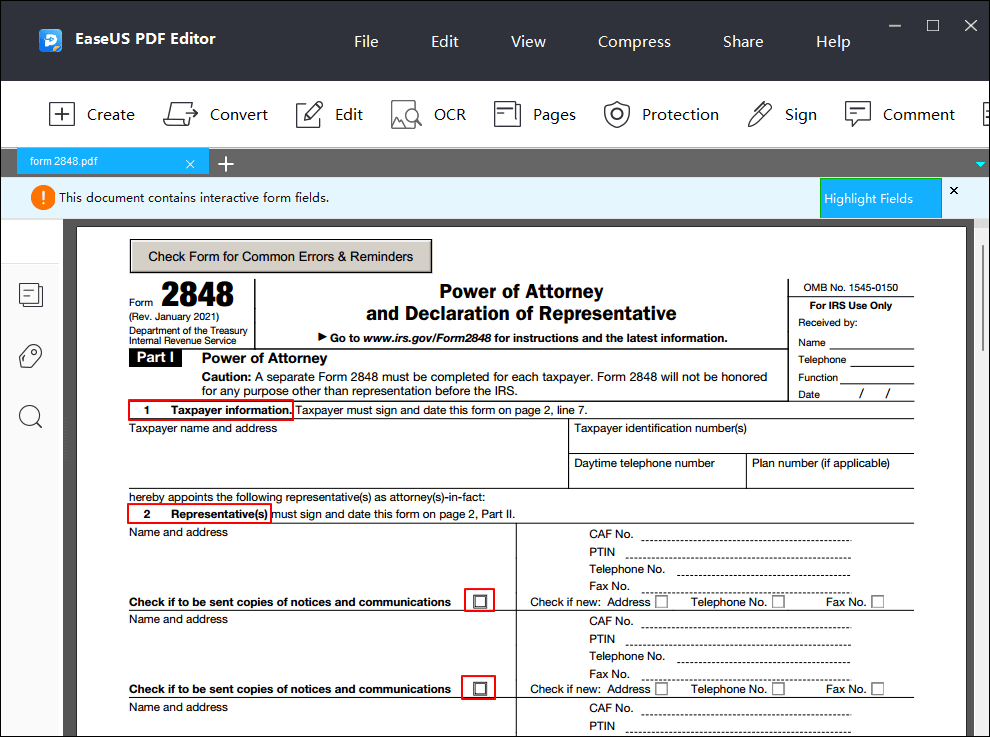Open the search magnifier sidebar icon
Screen dimensions: 990x737
click(31, 417)
